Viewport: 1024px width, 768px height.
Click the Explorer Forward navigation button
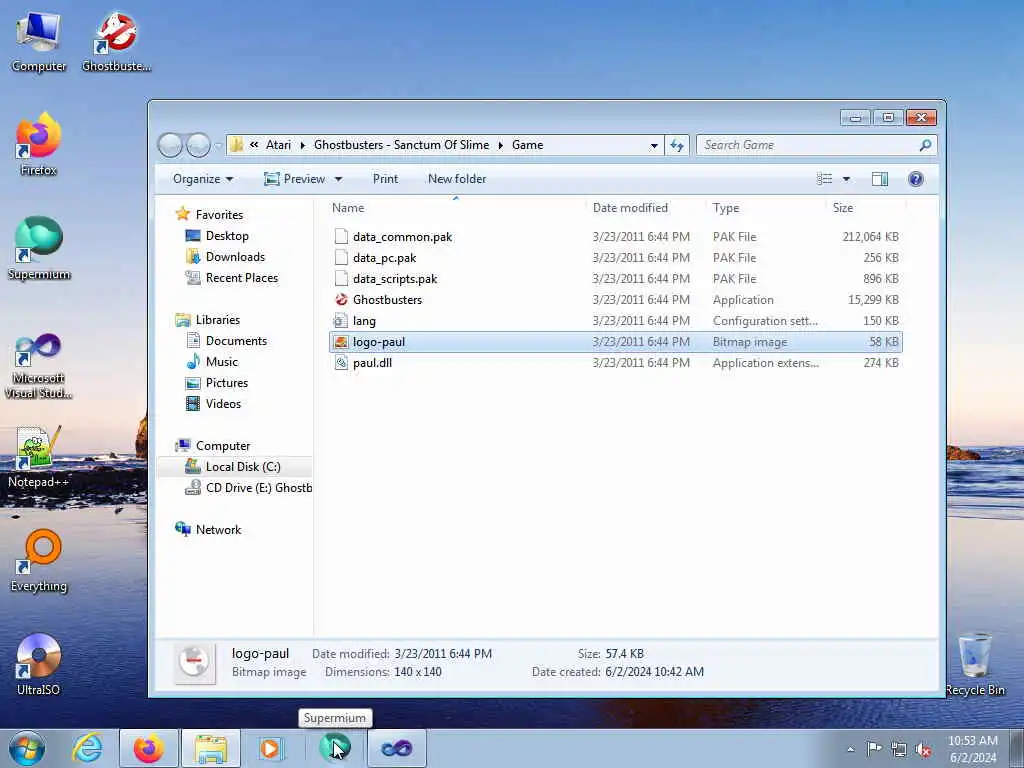[199, 145]
